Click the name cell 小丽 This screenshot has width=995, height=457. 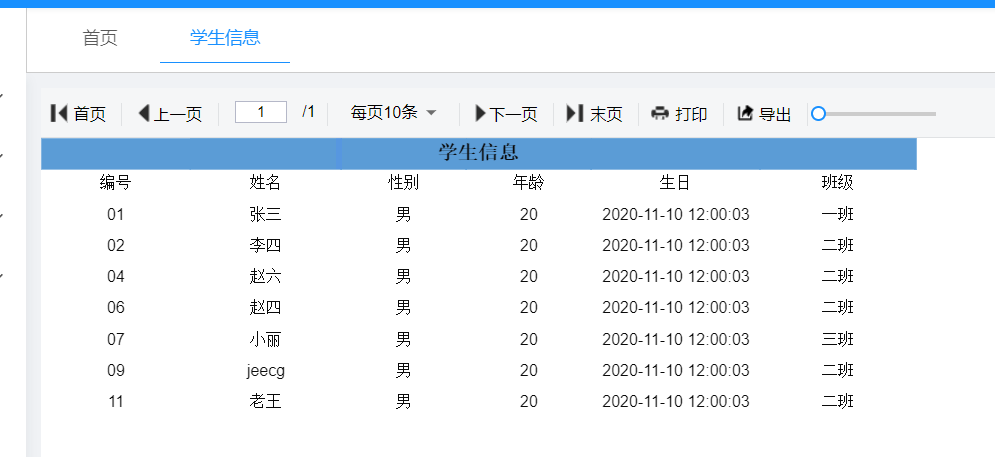(265, 339)
